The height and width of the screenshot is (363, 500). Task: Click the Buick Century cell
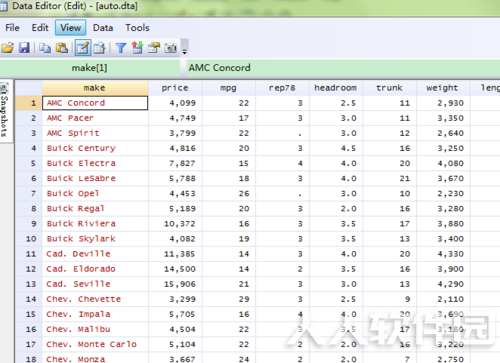(95, 148)
